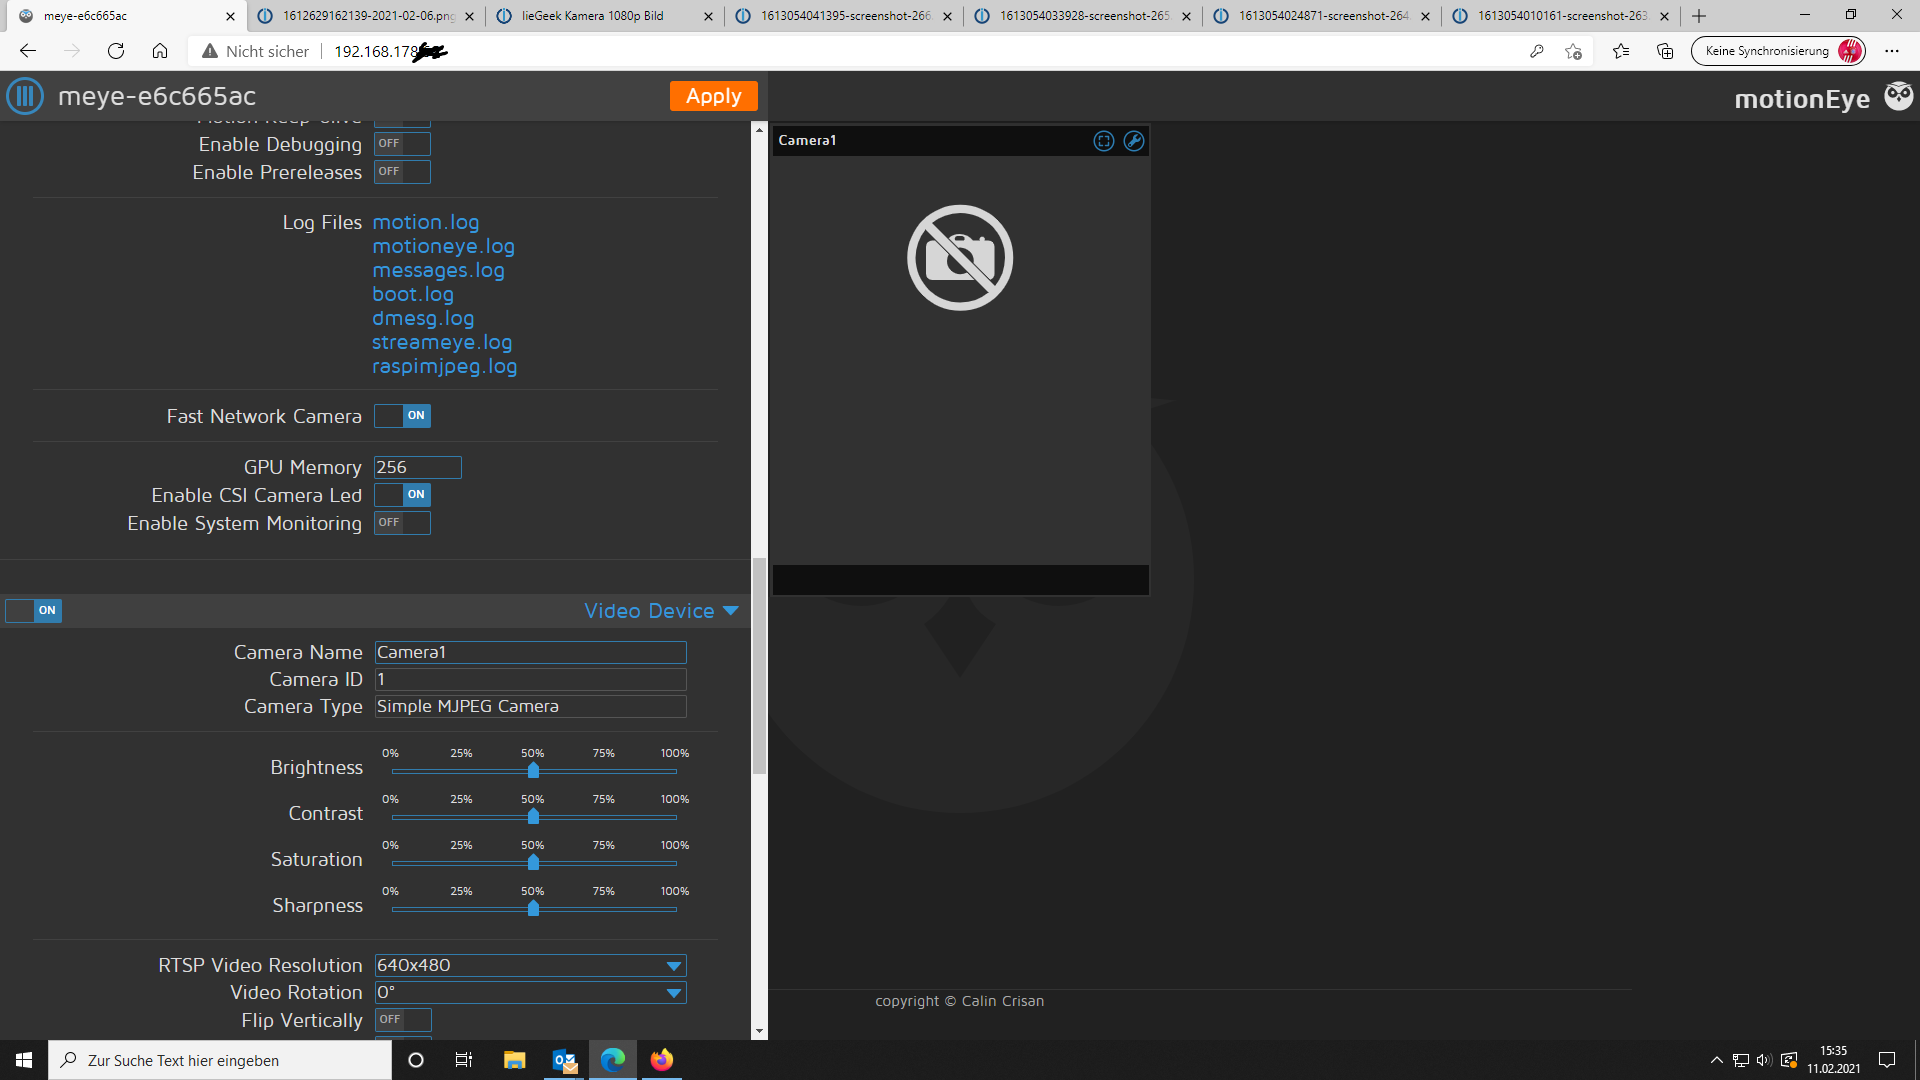
Task: Click the orange Apply button
Action: [713, 96]
